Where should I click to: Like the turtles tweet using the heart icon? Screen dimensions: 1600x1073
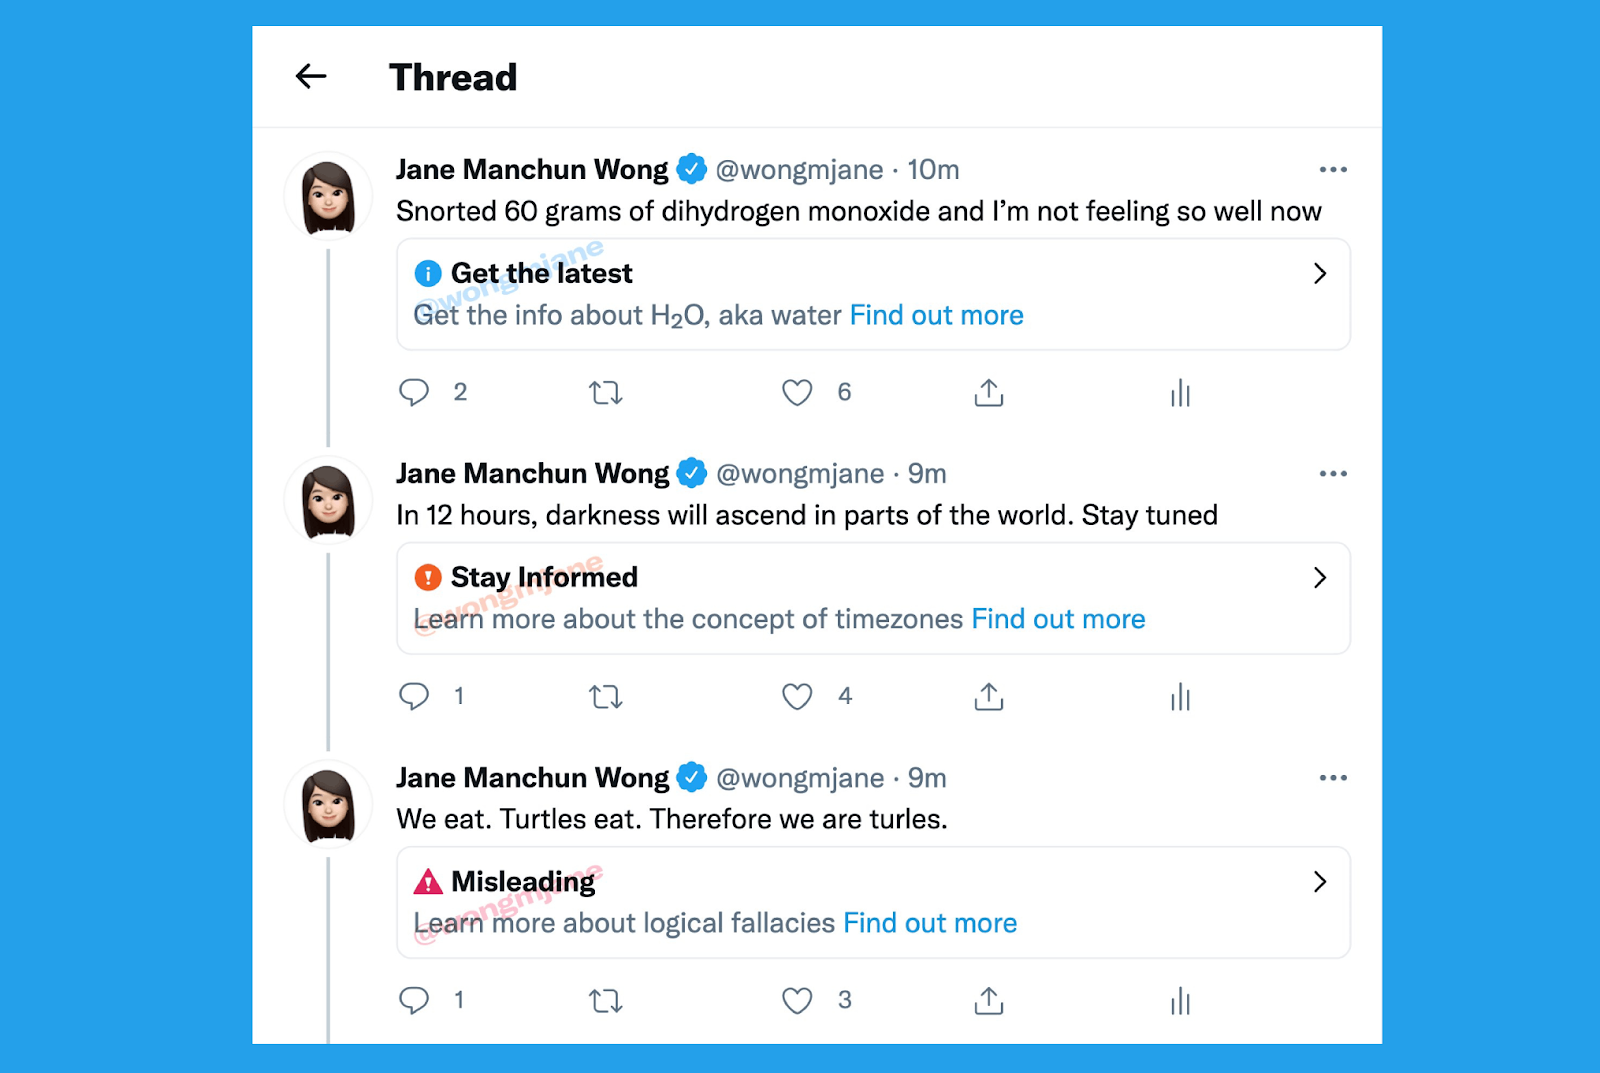[x=797, y=1000]
